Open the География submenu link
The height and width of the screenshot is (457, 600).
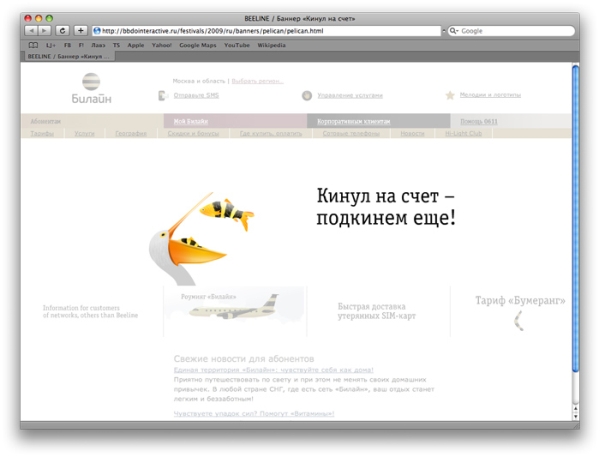131,133
